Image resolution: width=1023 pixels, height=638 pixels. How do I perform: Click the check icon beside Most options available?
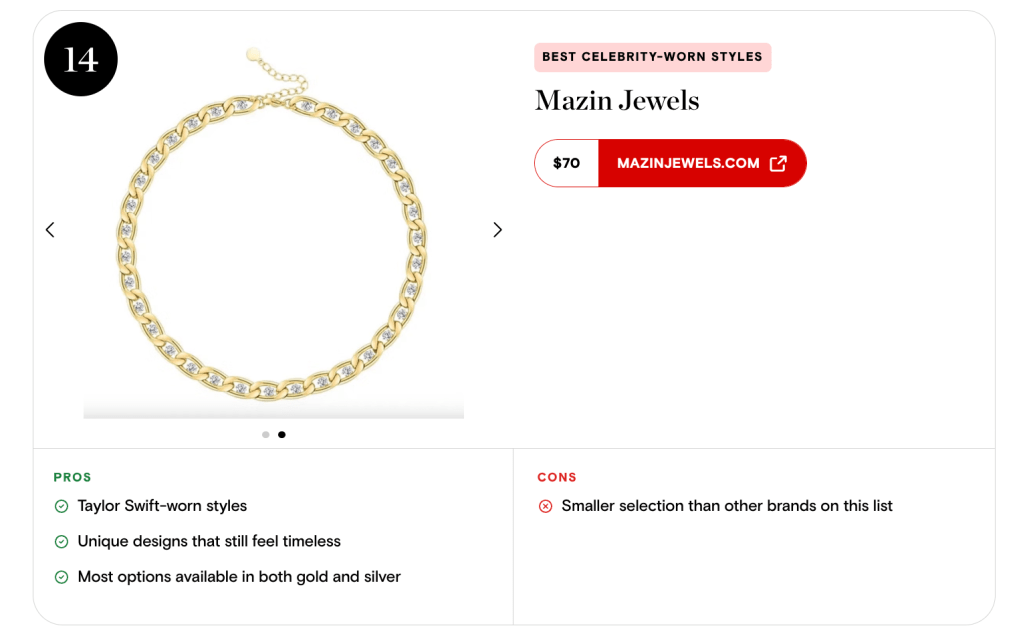click(x=61, y=577)
